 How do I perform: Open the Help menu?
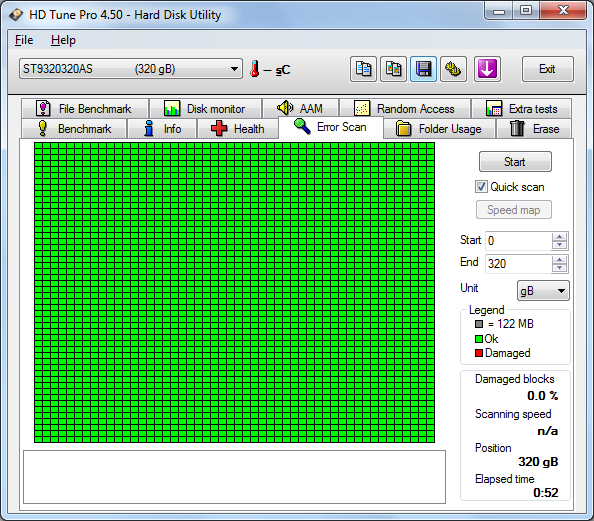tap(63, 40)
